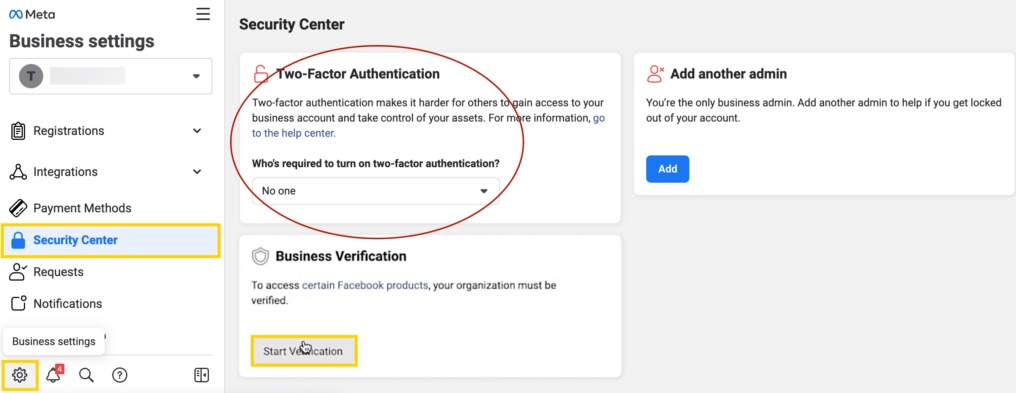Click the Business settings gear icon
Screen dimensions: 1016x393
20,375
